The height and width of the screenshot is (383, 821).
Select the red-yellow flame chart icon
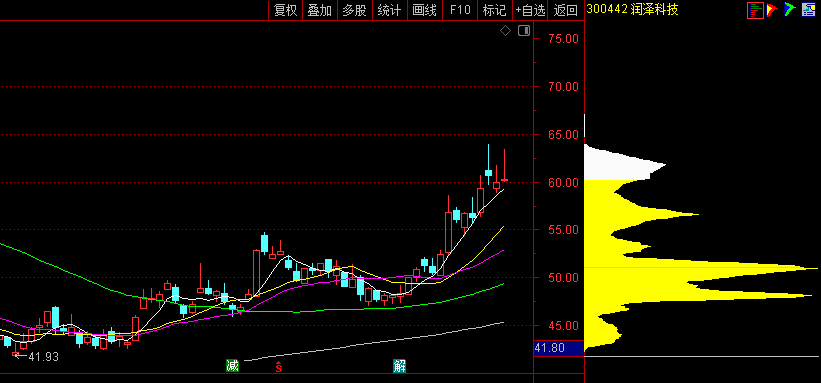tap(772, 9)
